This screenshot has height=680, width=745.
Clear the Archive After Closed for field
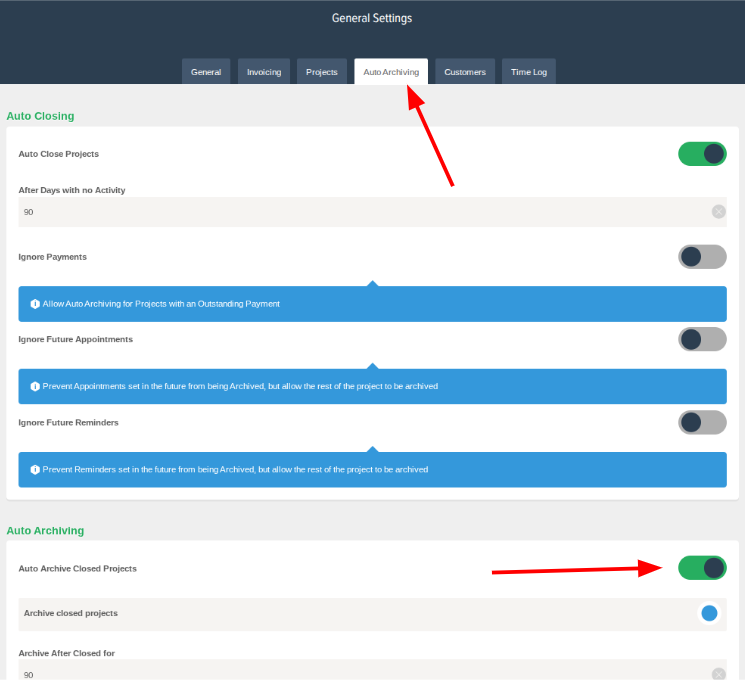pos(718,674)
